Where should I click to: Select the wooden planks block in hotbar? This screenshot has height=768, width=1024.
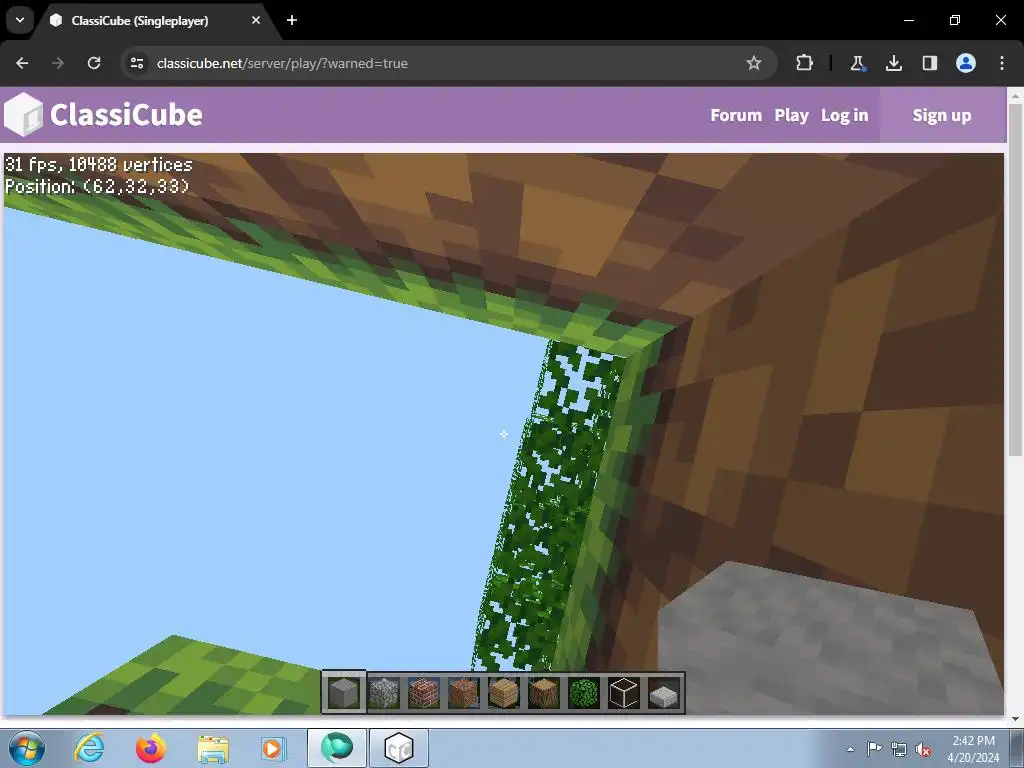click(x=504, y=692)
